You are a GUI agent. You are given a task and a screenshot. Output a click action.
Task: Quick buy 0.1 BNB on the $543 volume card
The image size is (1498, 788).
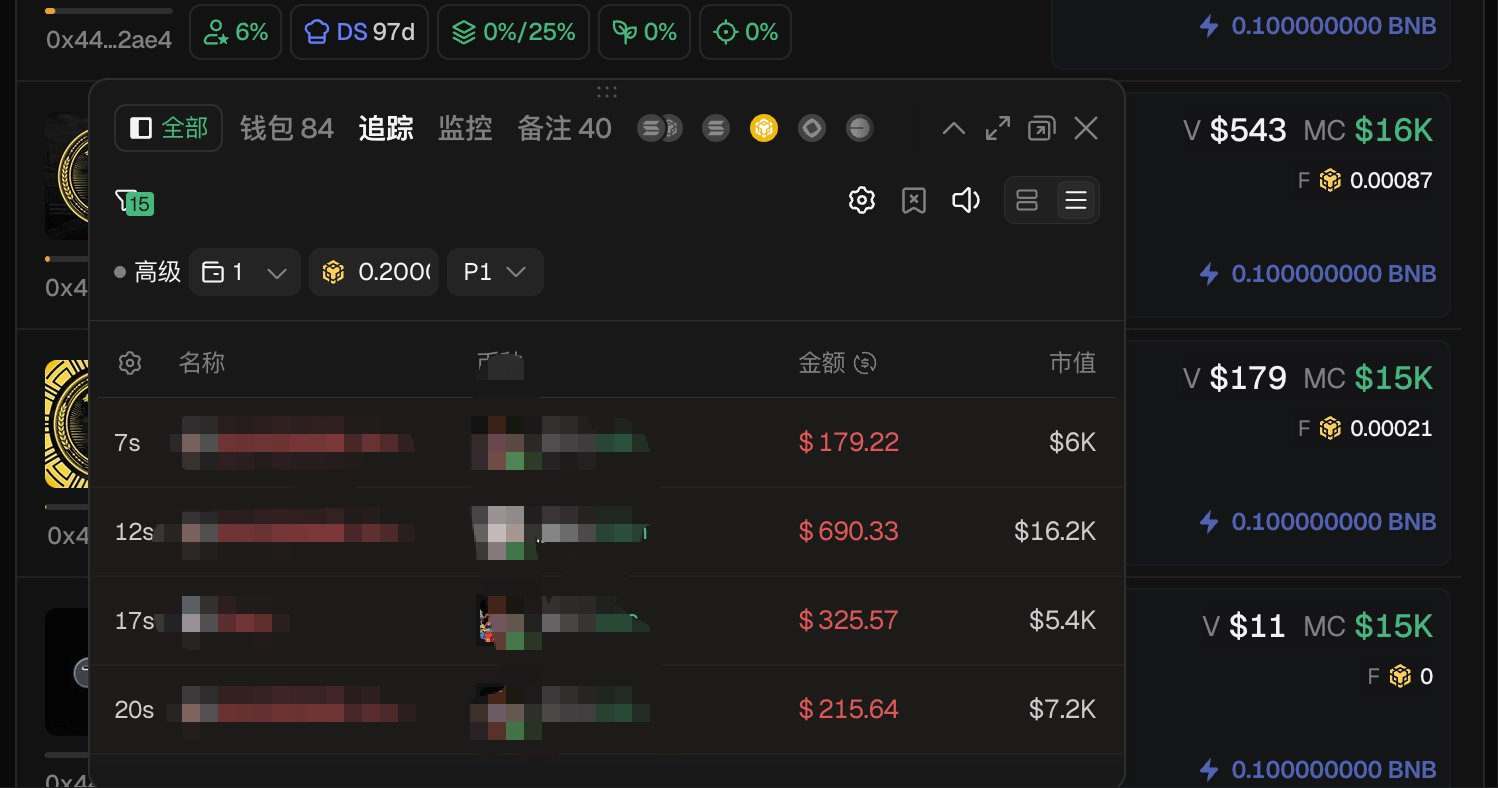click(1319, 274)
